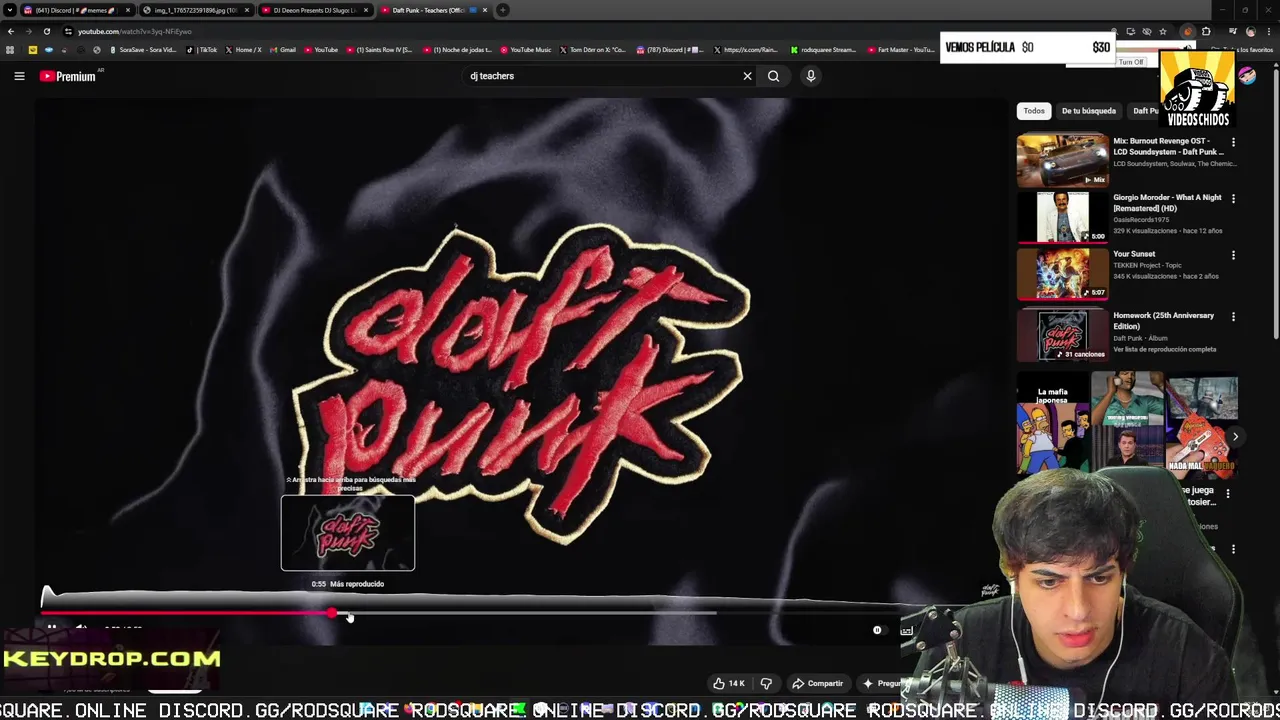Open the Gmail bookmark

click(283, 50)
